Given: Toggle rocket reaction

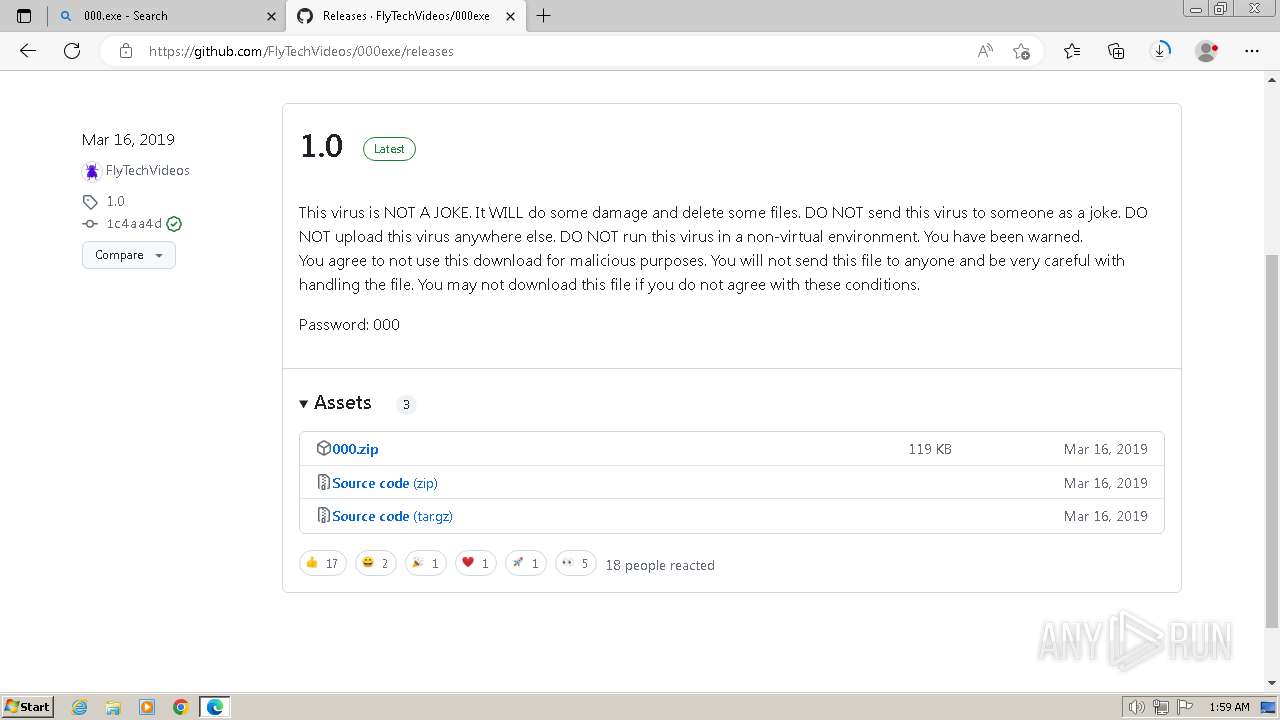Looking at the screenshot, I should [x=526, y=563].
